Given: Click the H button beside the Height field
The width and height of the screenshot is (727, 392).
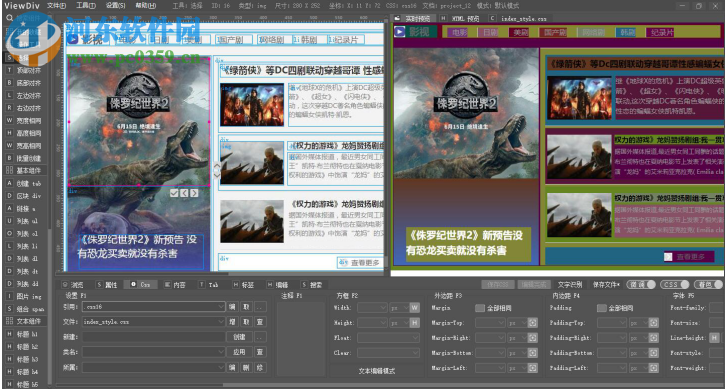Looking at the screenshot, I should pyautogui.click(x=415, y=322).
